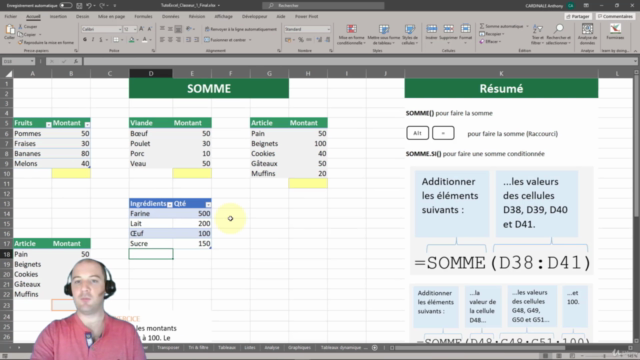Click the Undo arrow icon
The height and width of the screenshot is (360, 640).
(x=89, y=5)
